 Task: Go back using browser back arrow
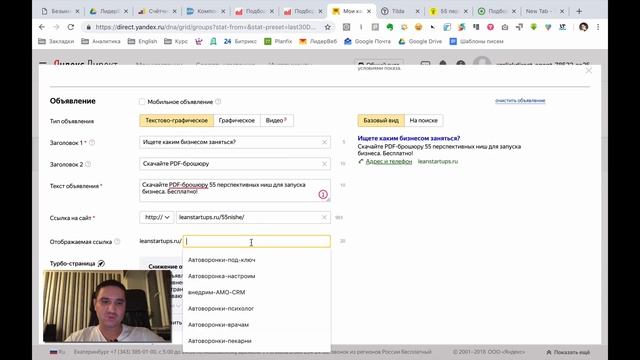pyautogui.click(x=42, y=27)
